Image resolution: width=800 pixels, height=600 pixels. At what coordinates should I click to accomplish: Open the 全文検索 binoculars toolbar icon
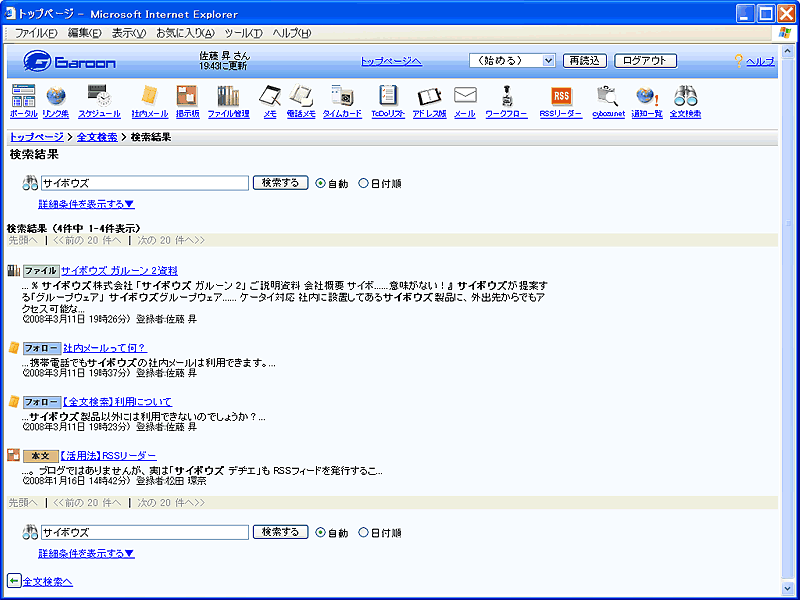click(685, 95)
